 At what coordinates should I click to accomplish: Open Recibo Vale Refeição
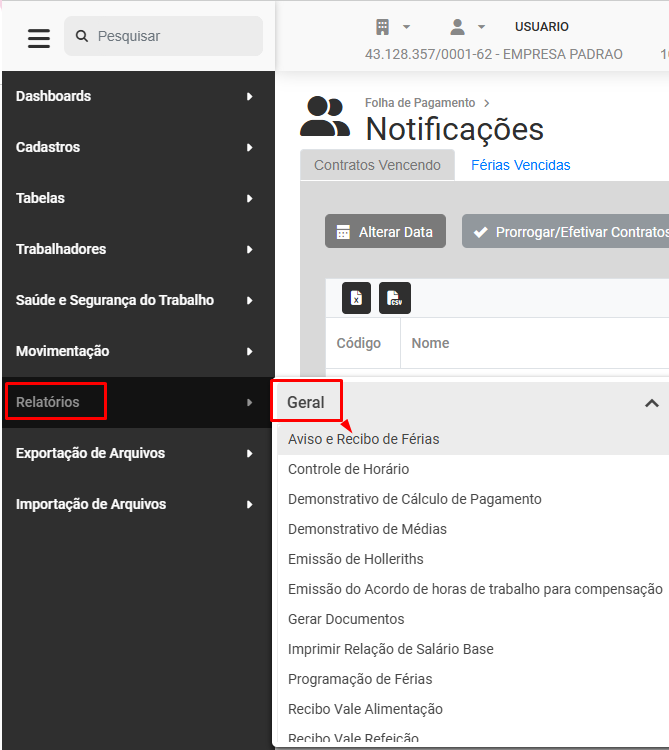[x=353, y=737]
